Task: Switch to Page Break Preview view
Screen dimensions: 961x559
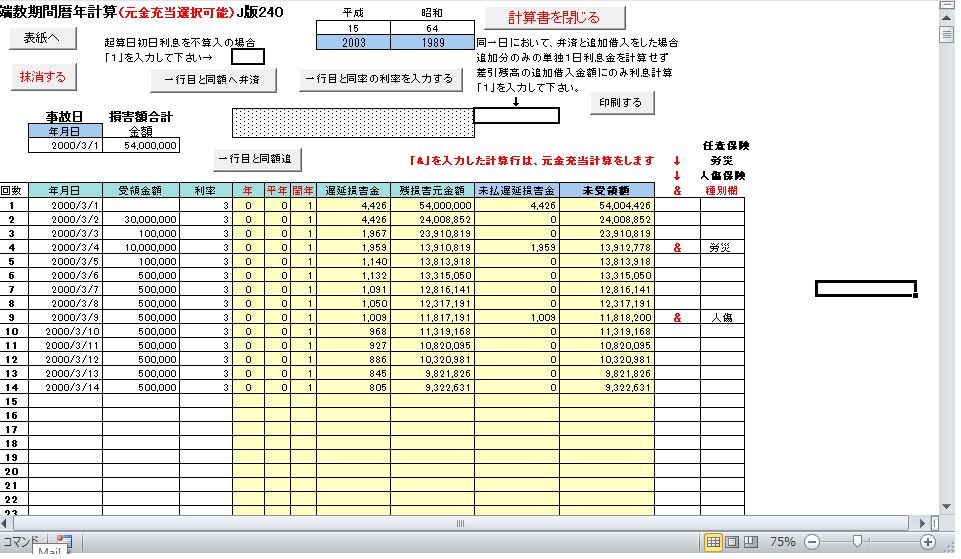Action: [751, 542]
